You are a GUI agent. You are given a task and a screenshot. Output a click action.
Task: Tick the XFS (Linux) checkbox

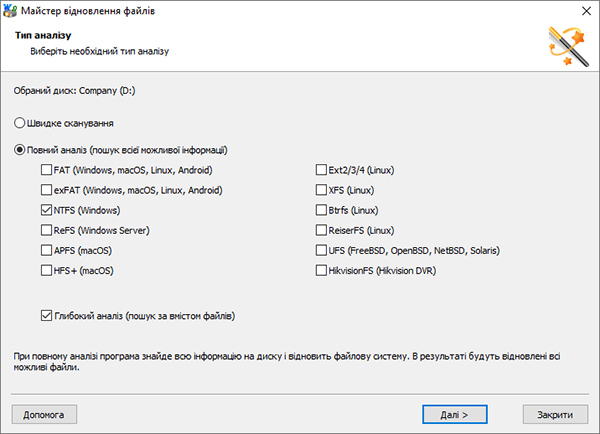321,190
